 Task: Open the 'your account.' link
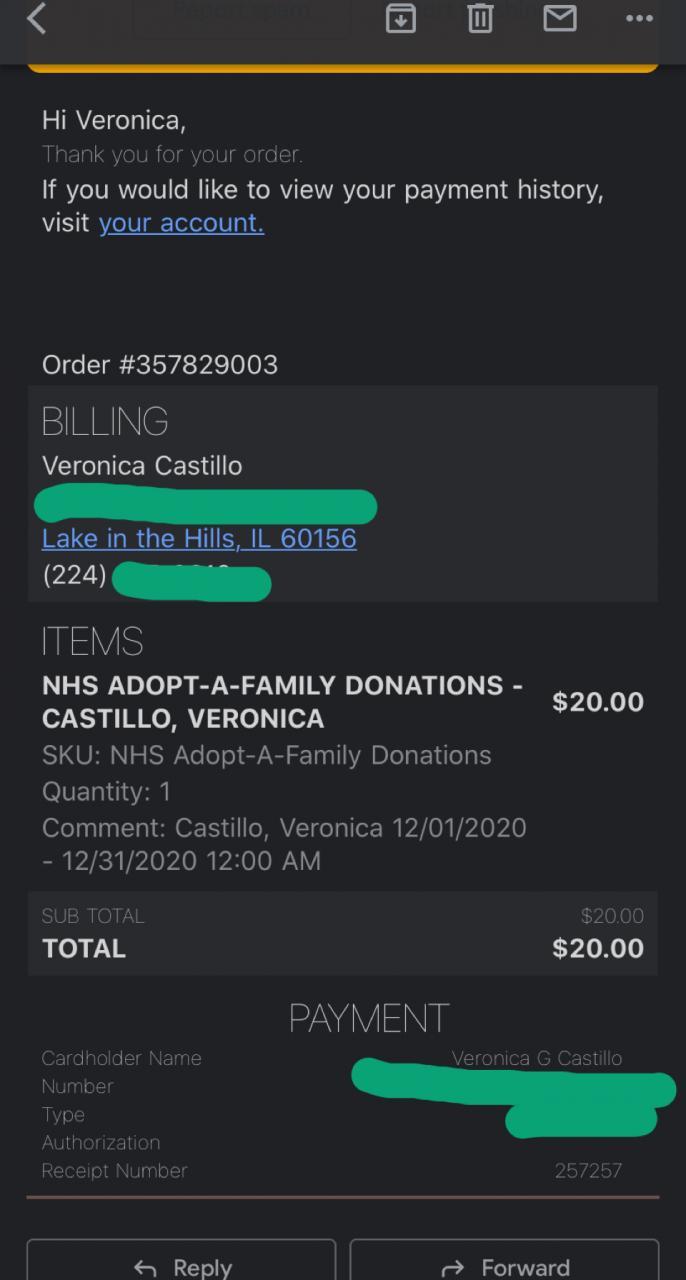click(x=181, y=223)
